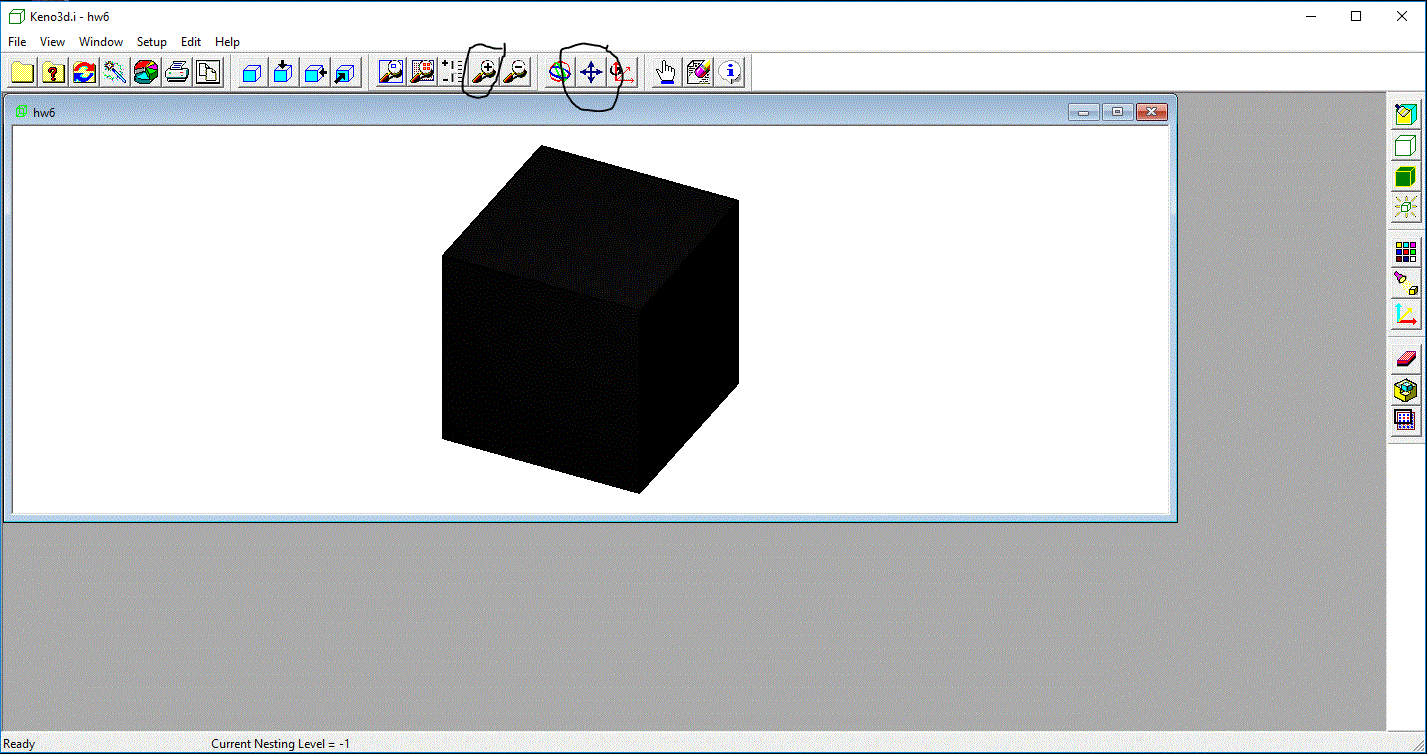This screenshot has height=754, width=1427.
Task: Click the magic wand toolbar icon
Action: 115,72
